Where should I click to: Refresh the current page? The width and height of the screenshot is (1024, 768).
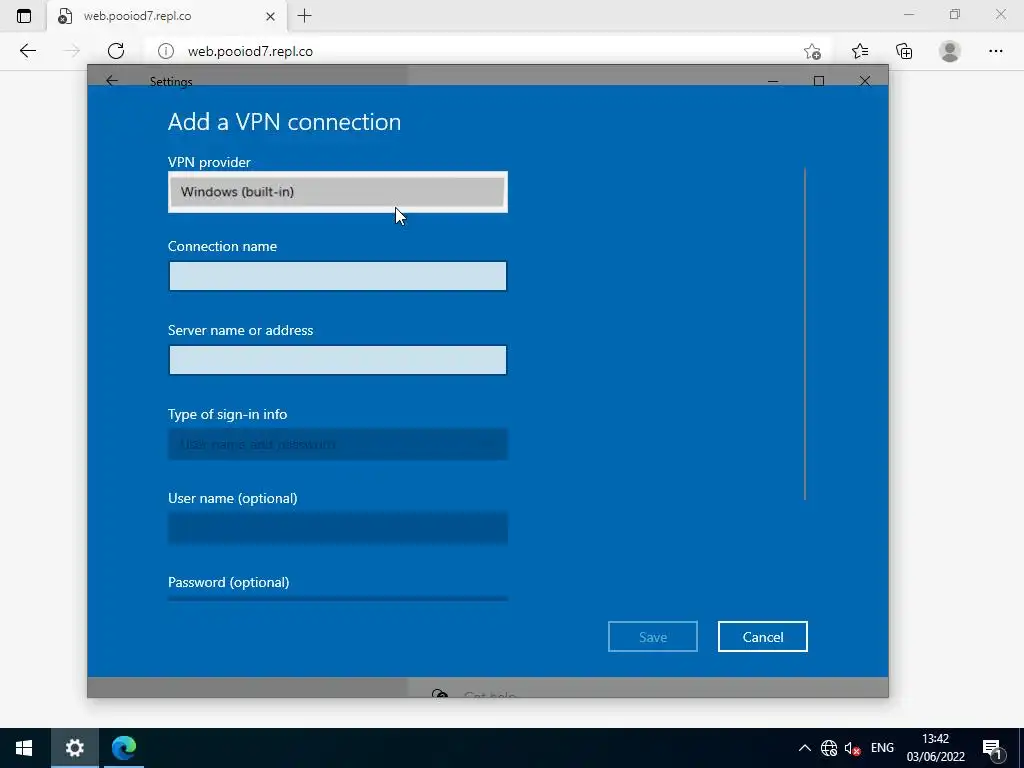click(116, 51)
